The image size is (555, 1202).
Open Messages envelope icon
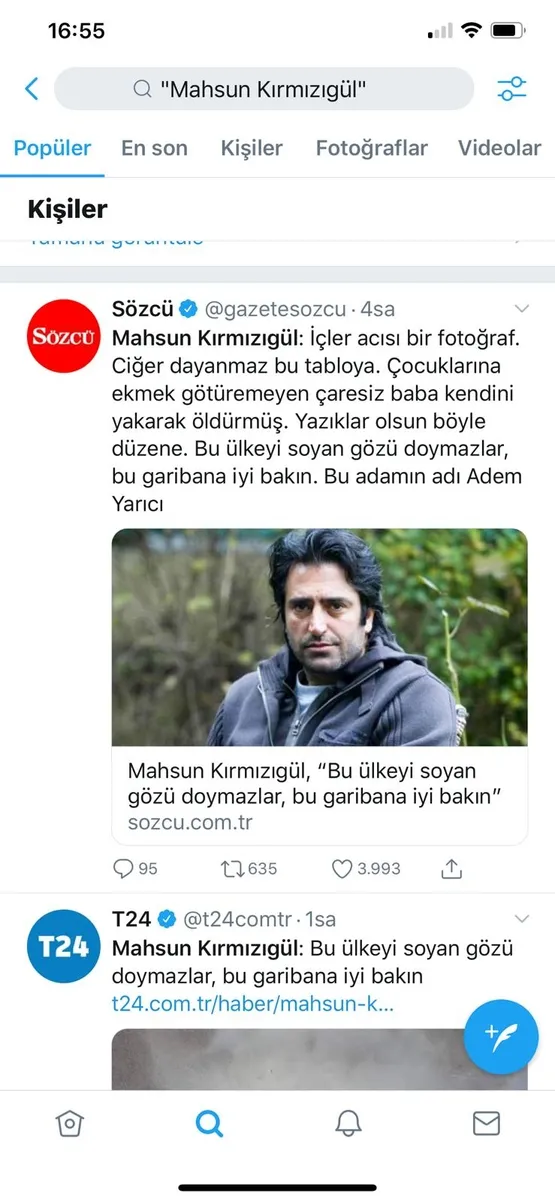486,1123
